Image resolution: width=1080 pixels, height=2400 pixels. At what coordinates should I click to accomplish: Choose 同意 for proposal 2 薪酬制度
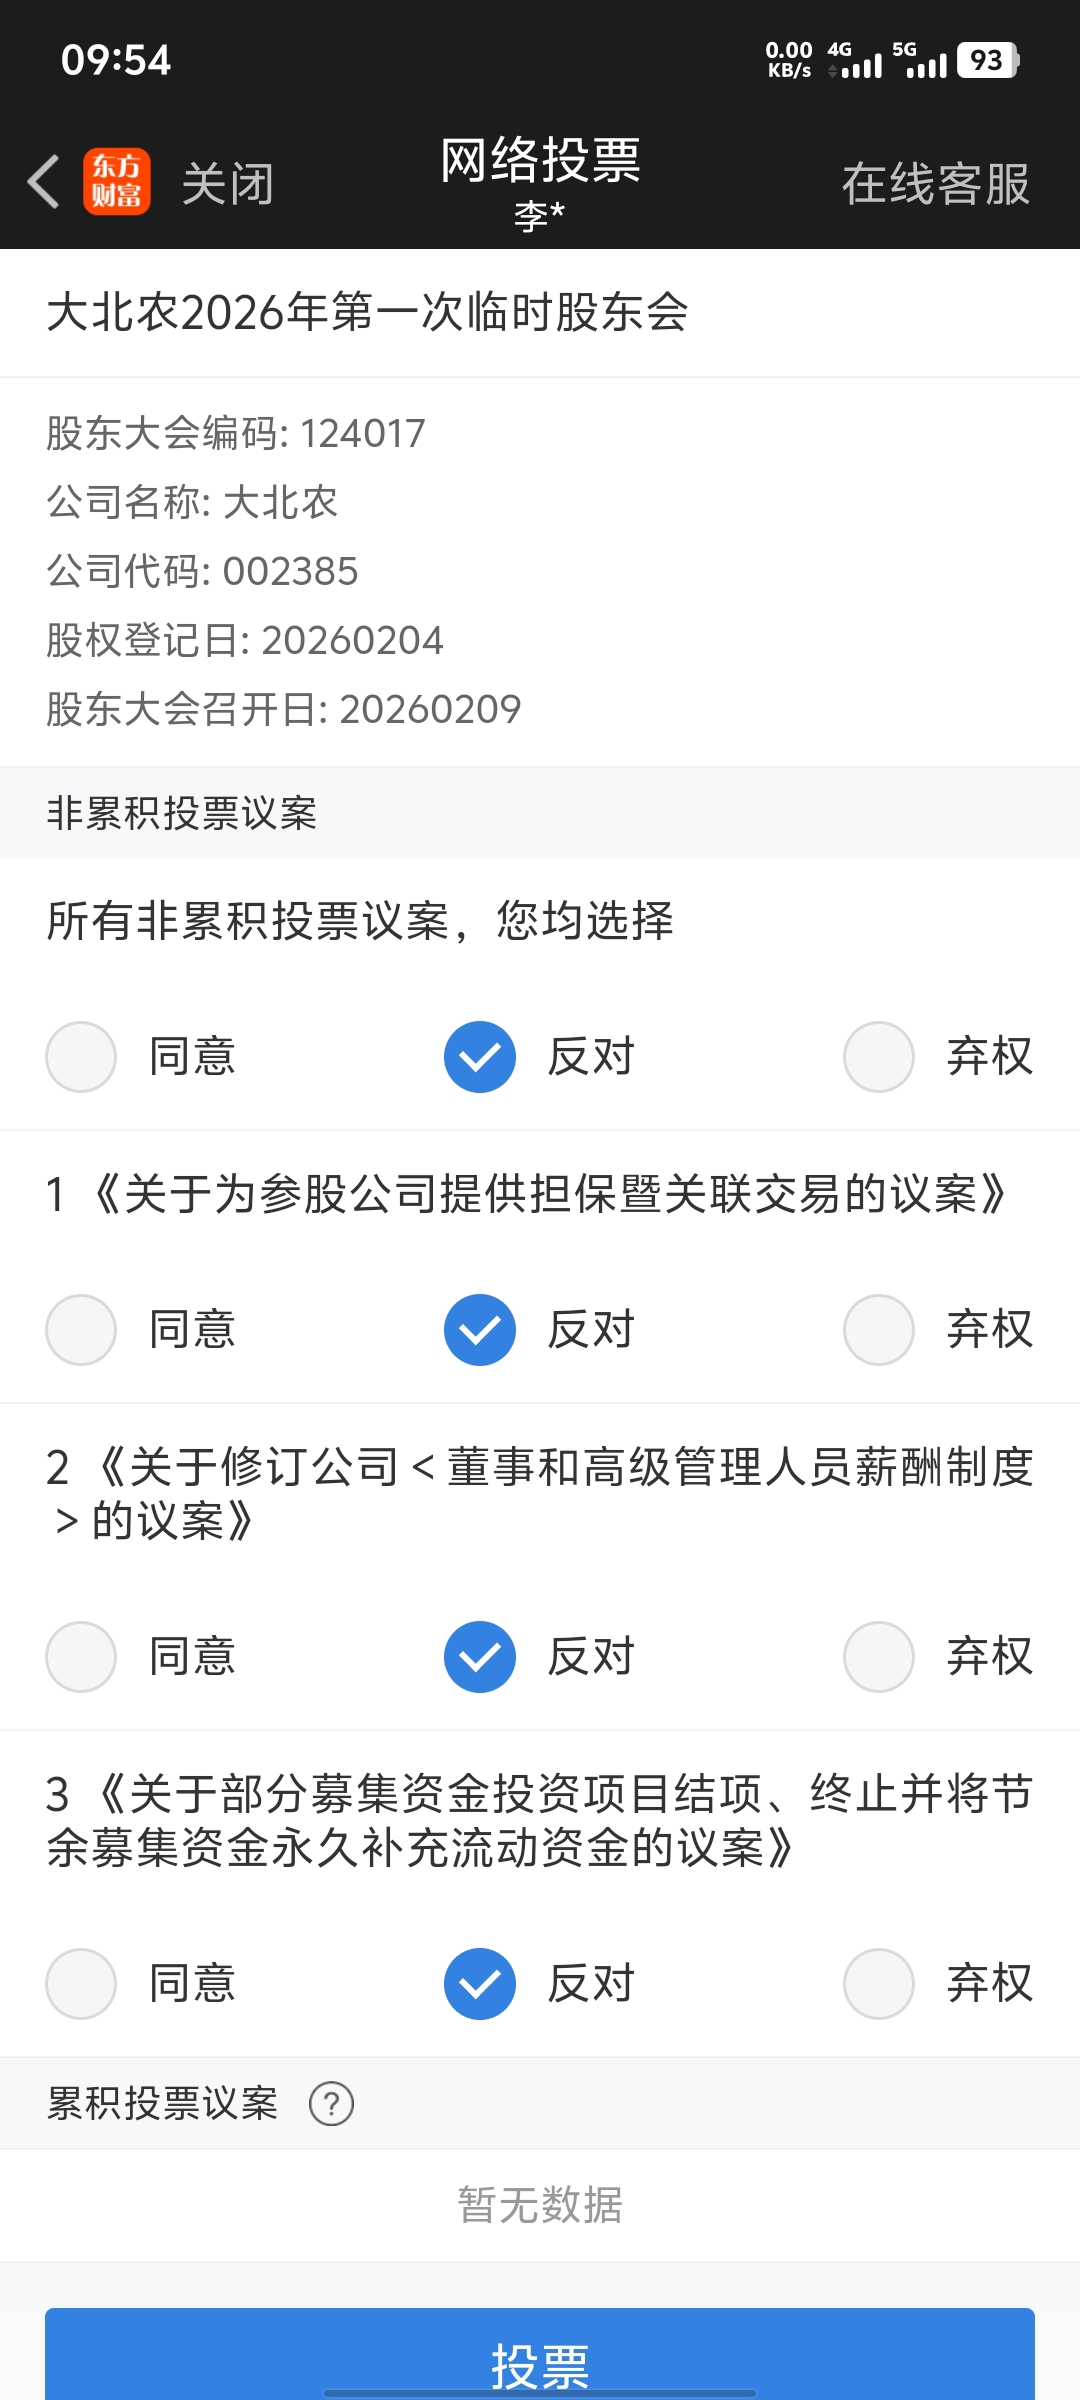click(81, 1657)
